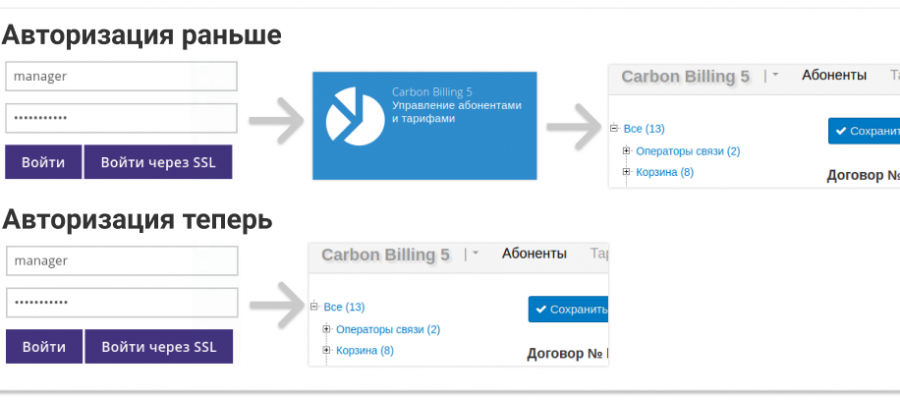Viewport: 900px width, 400px height.
Task: Click the gray arrow after the blue Carbon Billing tile
Action: [573, 127]
